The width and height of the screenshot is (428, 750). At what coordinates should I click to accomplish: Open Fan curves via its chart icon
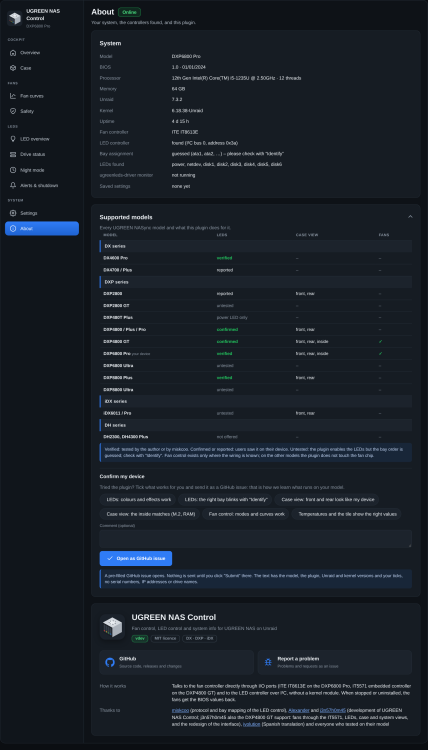coord(13,96)
